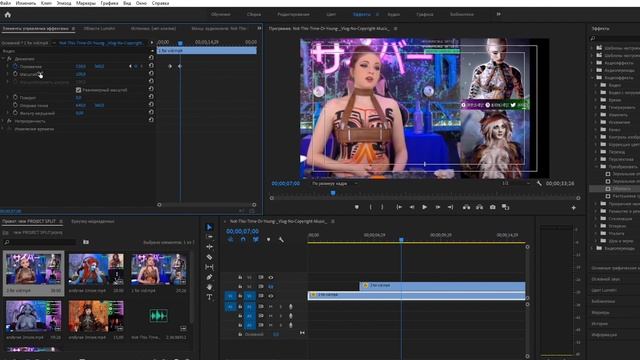Open the Program monitor zoom level dropdown

click(x=335, y=184)
